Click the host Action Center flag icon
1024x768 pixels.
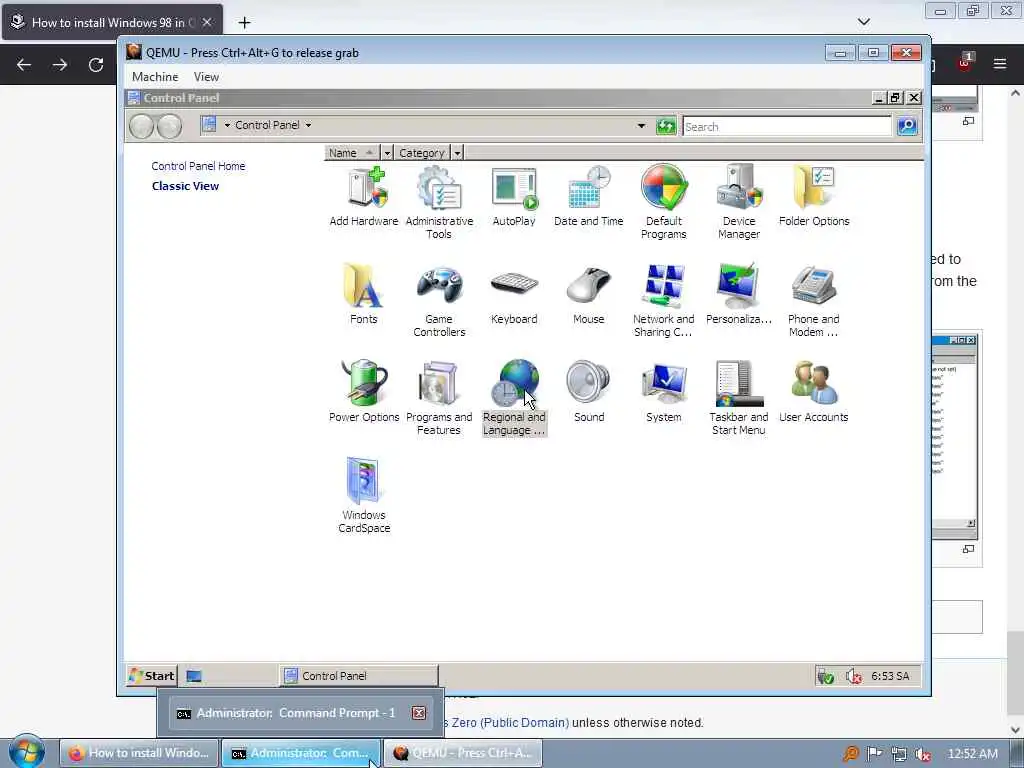tap(874, 754)
